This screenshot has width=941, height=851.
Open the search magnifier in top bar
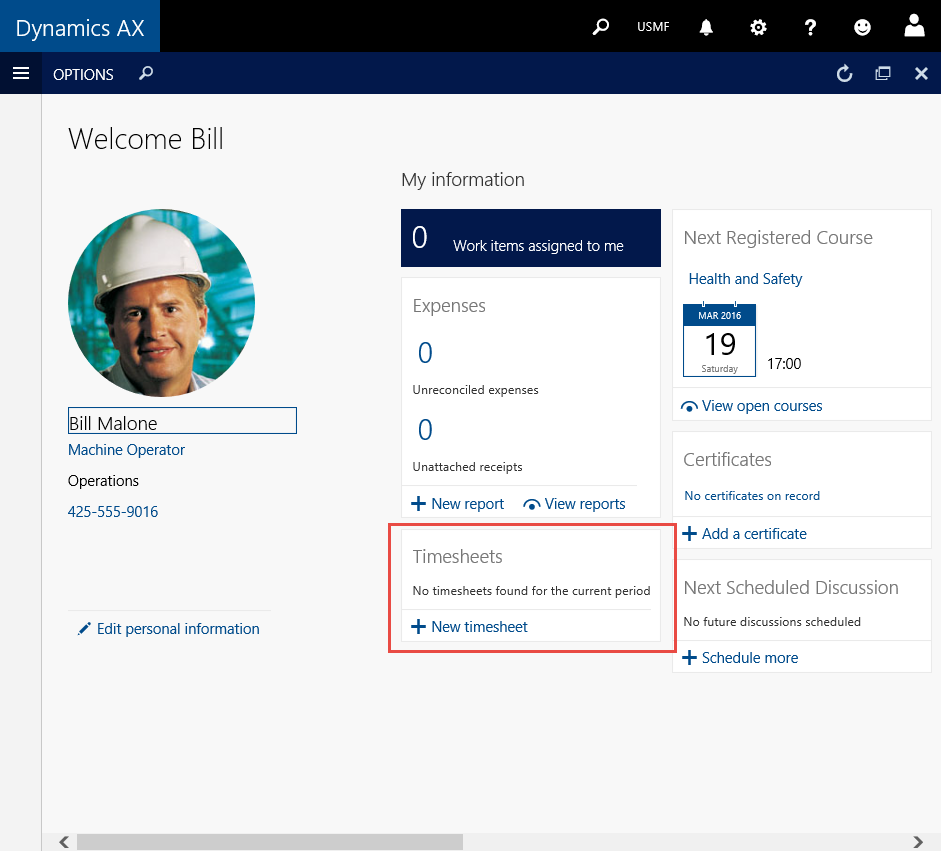point(600,27)
